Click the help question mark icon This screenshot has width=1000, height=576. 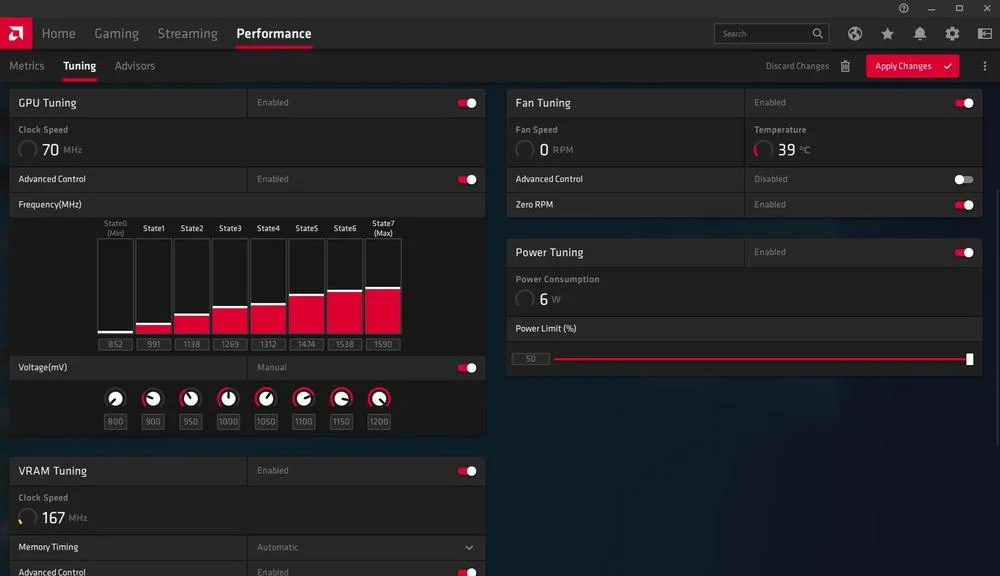click(904, 8)
